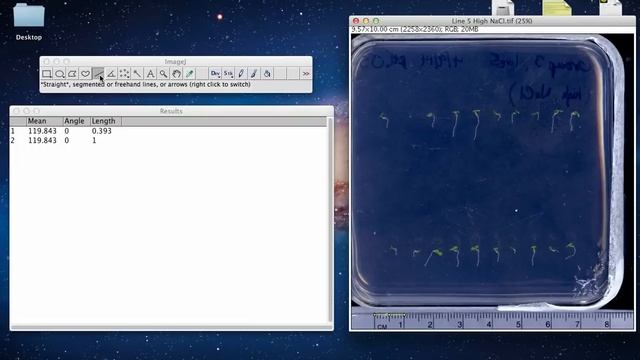The height and width of the screenshot is (360, 640).
Task: Select the Angle tool
Action: click(111, 73)
